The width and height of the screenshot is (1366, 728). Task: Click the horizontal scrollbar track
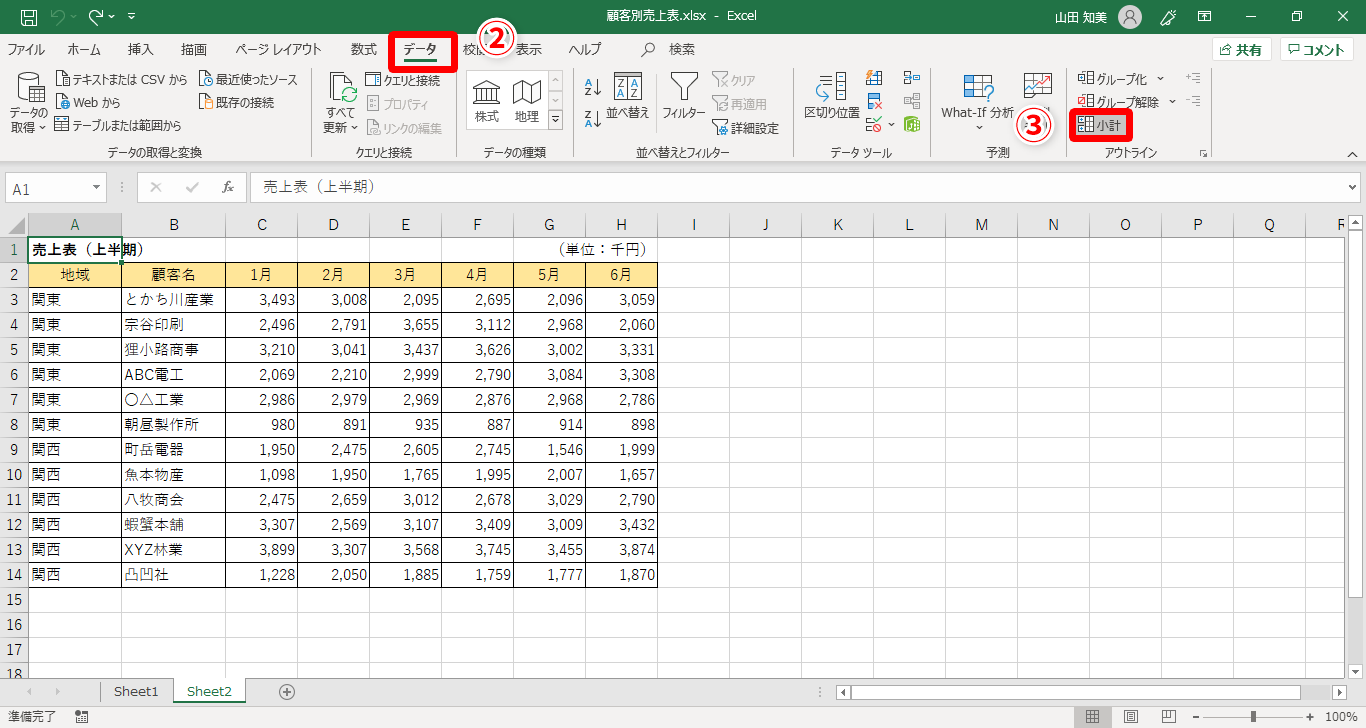(1090, 692)
